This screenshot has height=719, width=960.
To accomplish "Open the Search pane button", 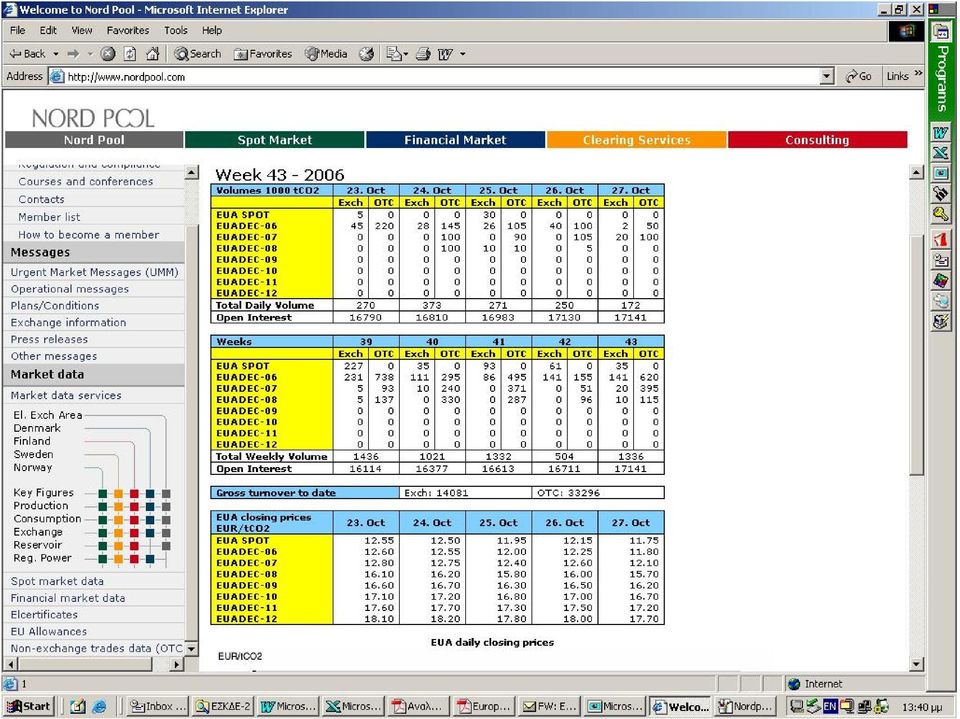I will click(197, 54).
